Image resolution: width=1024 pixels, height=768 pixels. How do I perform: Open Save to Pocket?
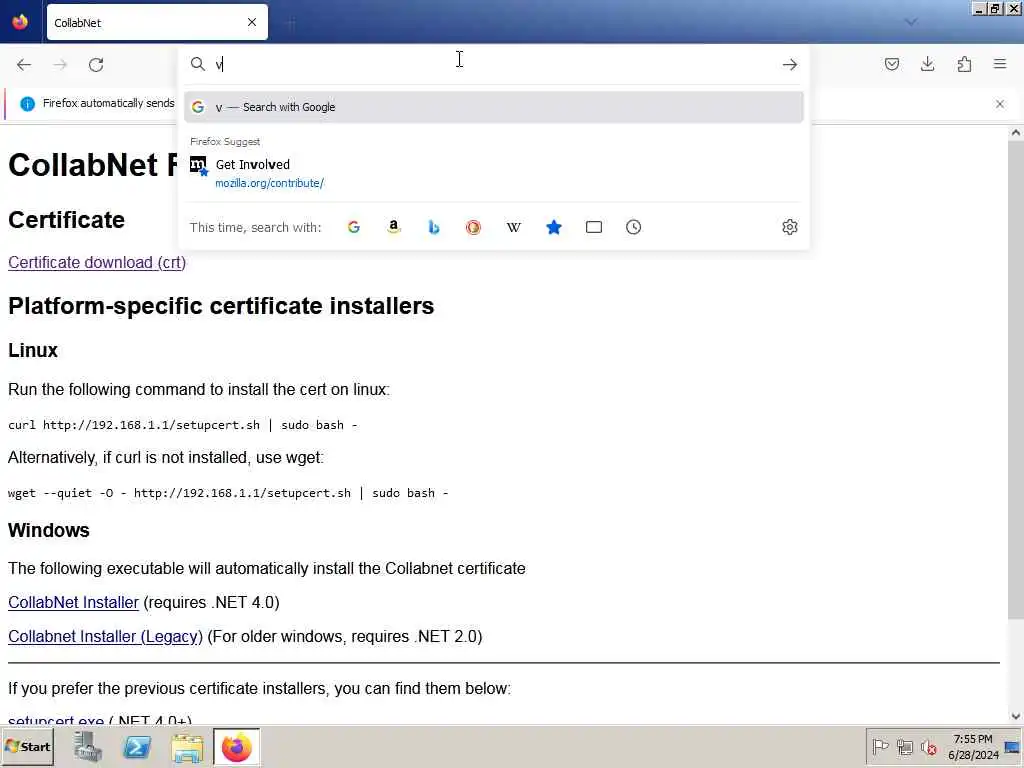891,64
